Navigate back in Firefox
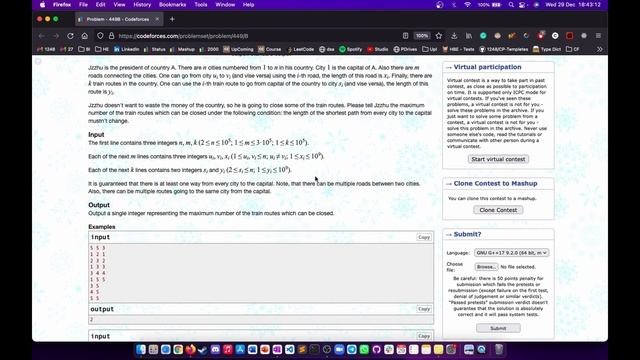This screenshot has height=360, width=640. [x=42, y=36]
